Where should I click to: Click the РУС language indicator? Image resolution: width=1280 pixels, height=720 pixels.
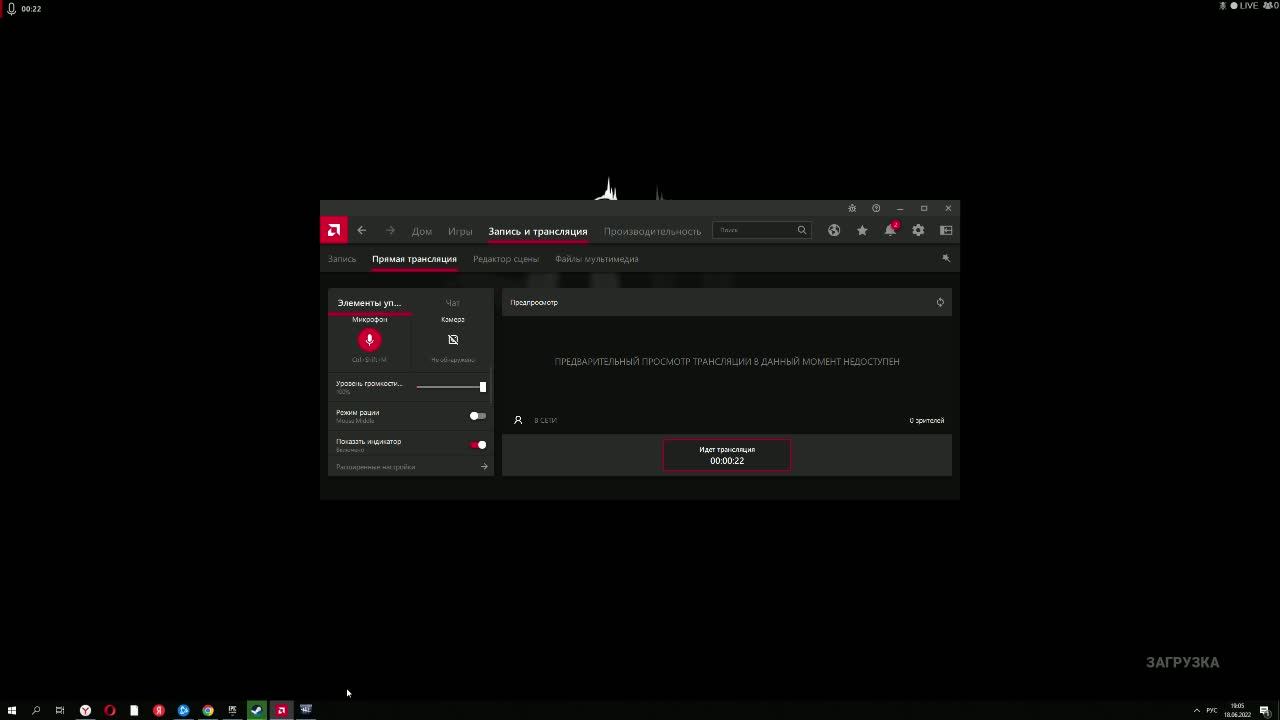[1212, 710]
